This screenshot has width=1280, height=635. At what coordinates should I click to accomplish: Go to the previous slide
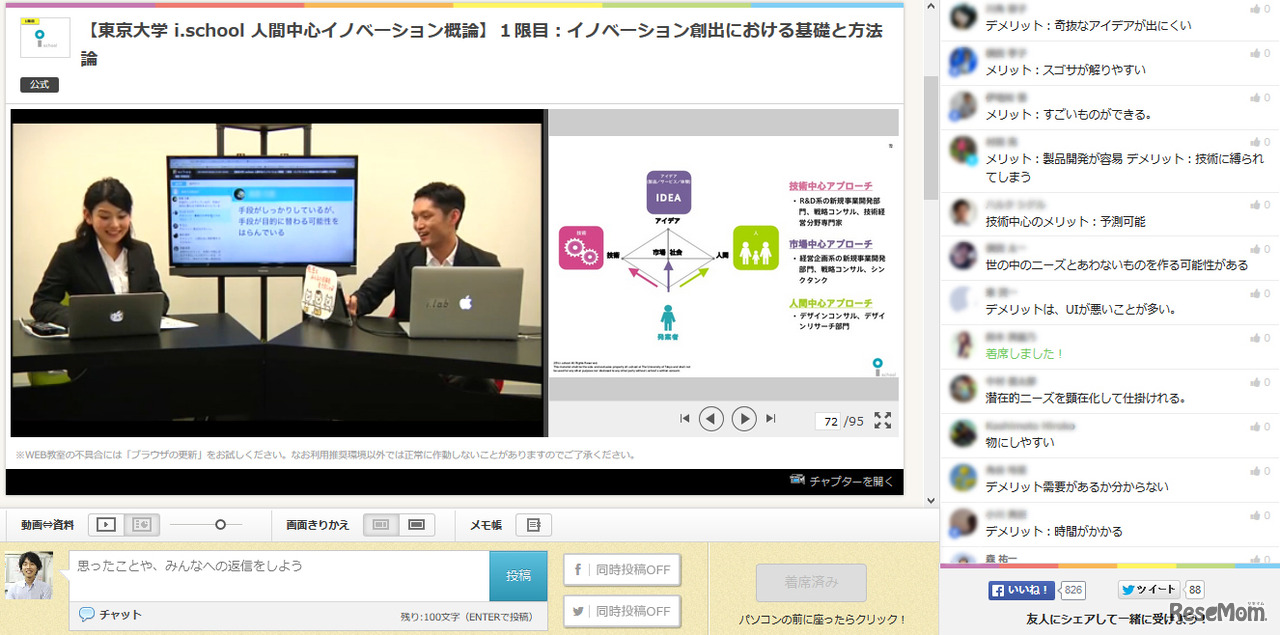711,419
